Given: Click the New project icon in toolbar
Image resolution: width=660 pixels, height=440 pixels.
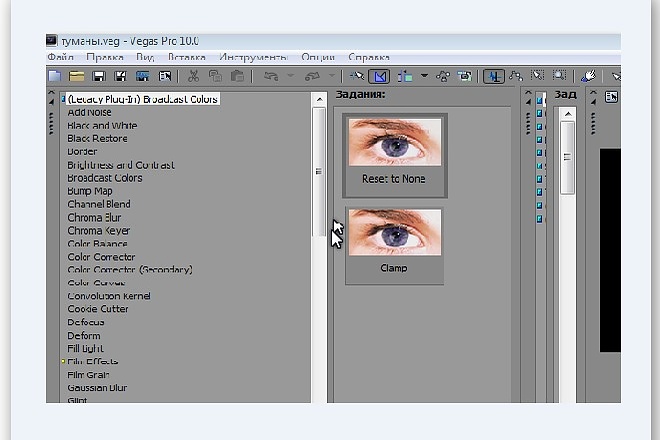Looking at the screenshot, I should (55, 76).
